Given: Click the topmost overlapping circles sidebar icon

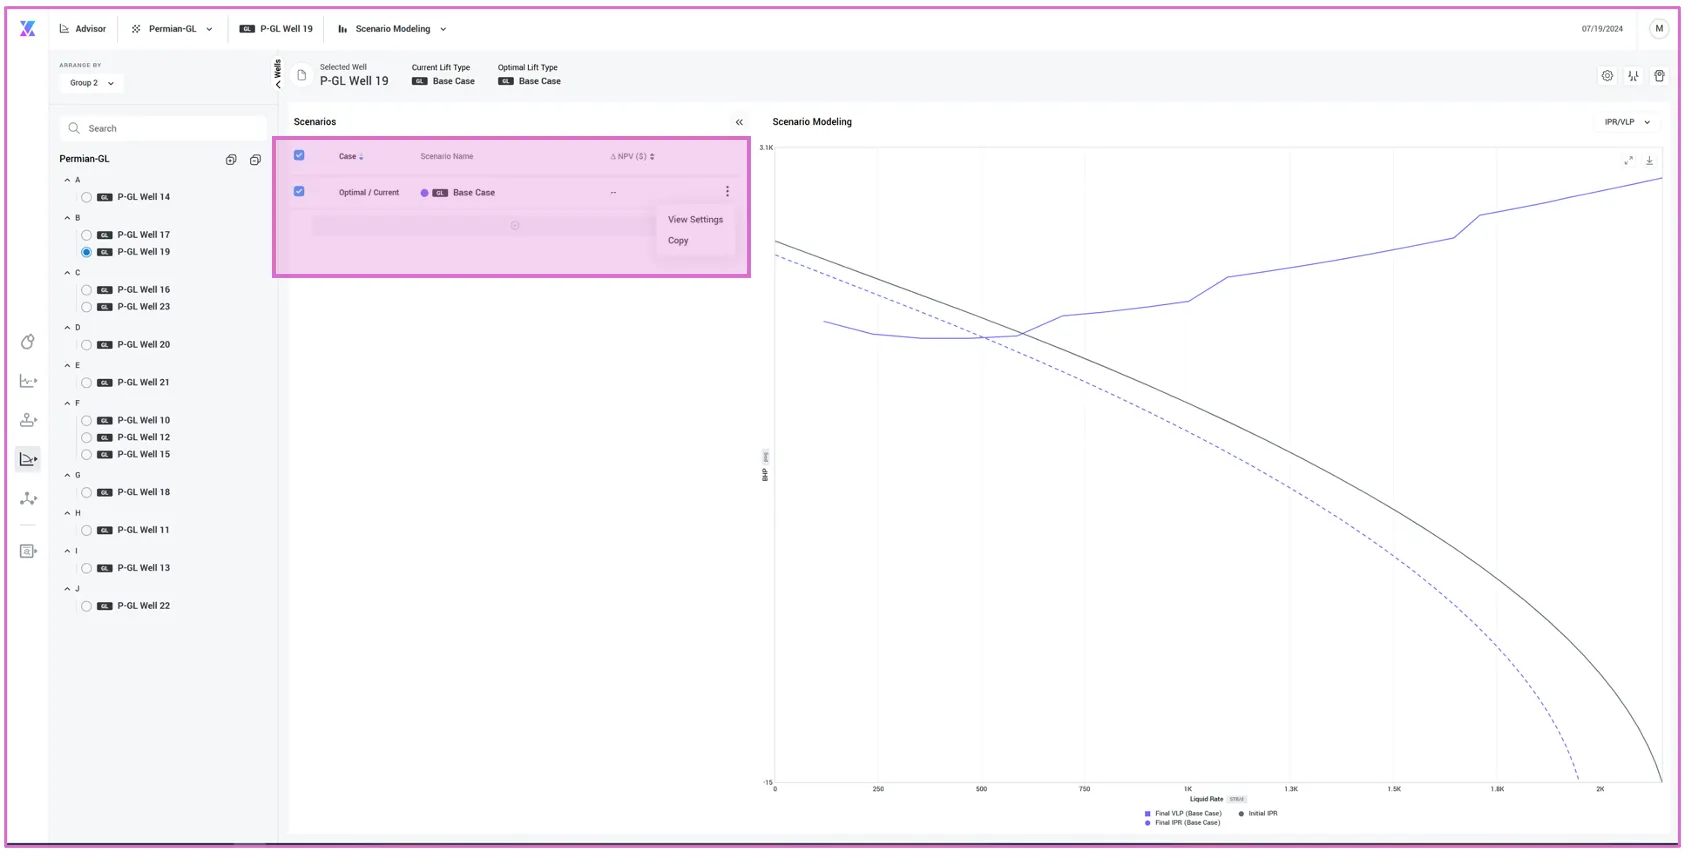Looking at the screenshot, I should point(28,342).
